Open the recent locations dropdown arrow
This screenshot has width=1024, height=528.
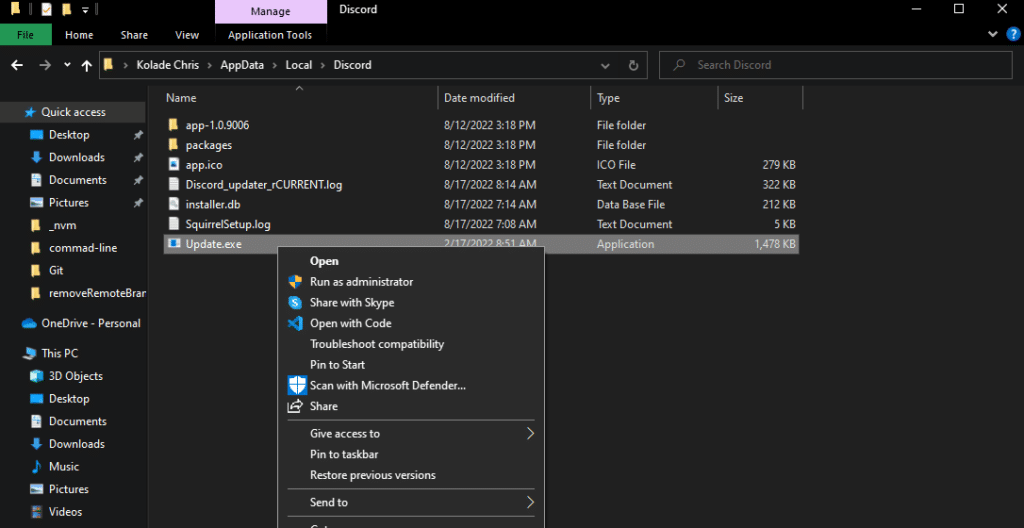click(x=67, y=65)
